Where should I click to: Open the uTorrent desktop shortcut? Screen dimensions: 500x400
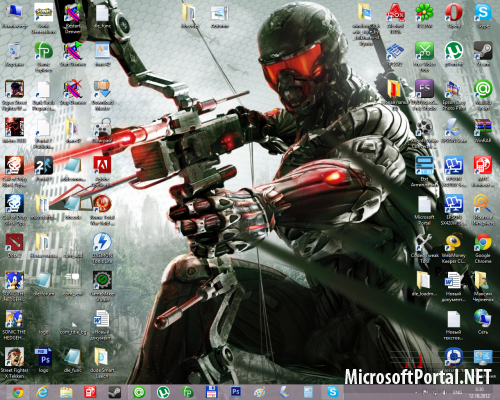pyautogui.click(x=454, y=53)
